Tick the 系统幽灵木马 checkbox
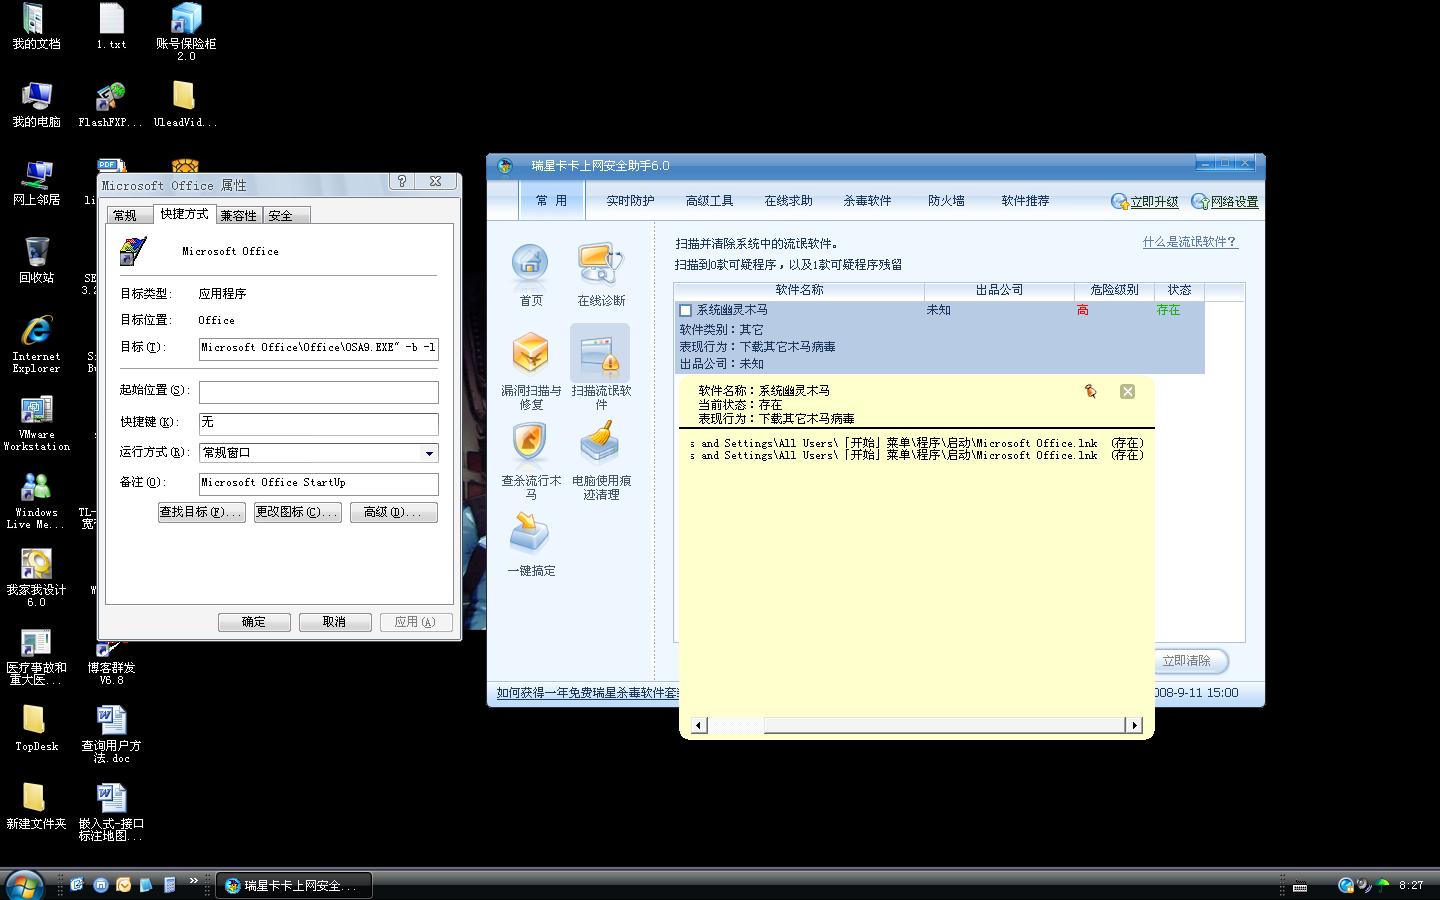Image resolution: width=1440 pixels, height=900 pixels. pyautogui.click(x=685, y=311)
